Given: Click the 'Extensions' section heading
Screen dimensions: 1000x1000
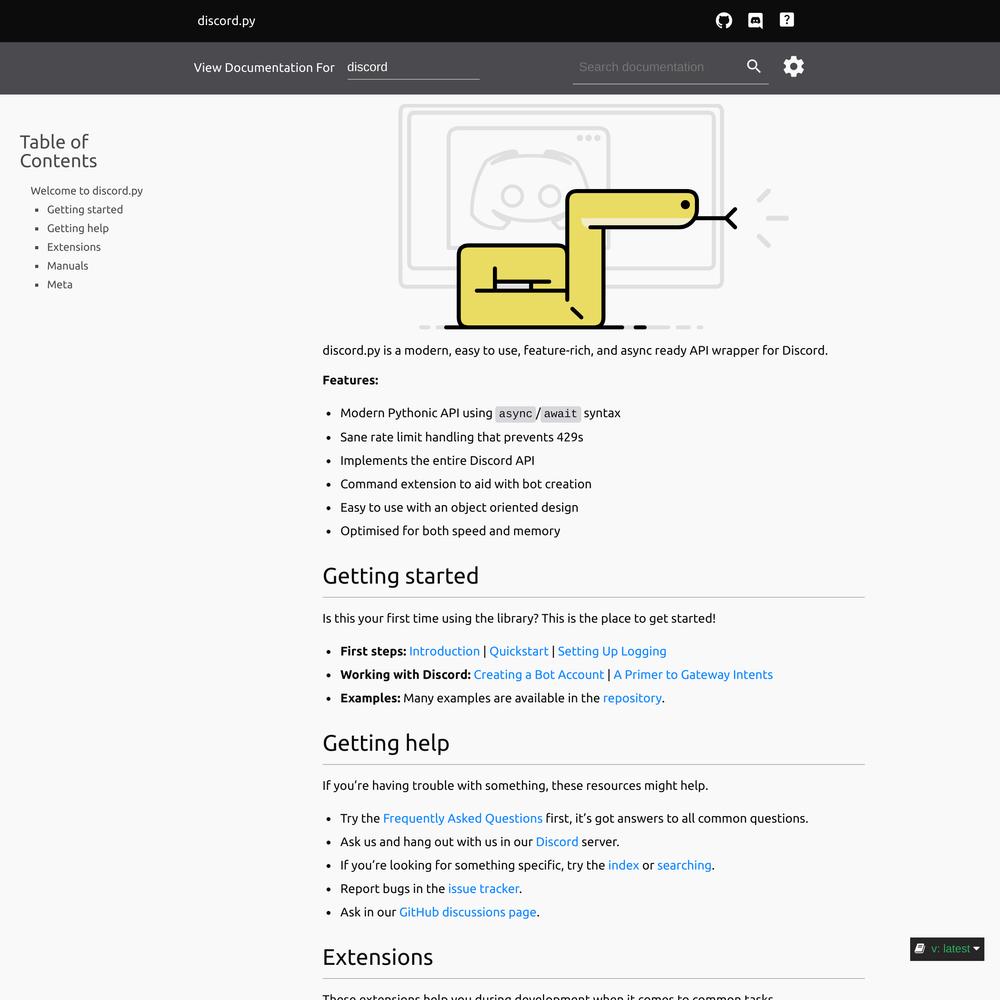Looking at the screenshot, I should [x=378, y=957].
